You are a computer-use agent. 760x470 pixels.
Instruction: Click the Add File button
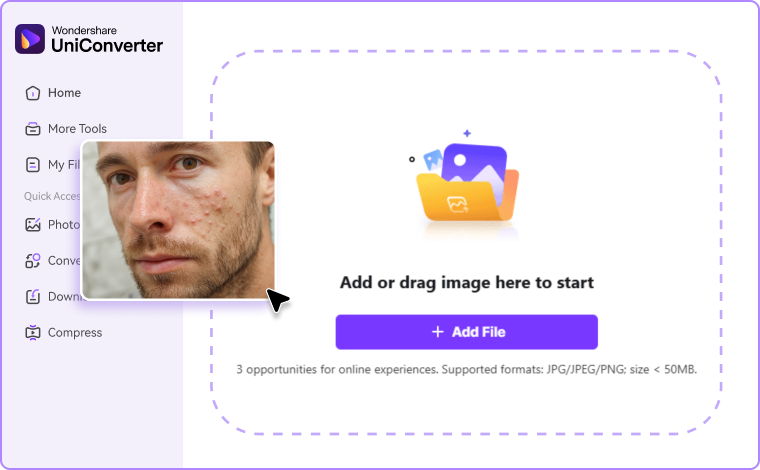click(466, 332)
